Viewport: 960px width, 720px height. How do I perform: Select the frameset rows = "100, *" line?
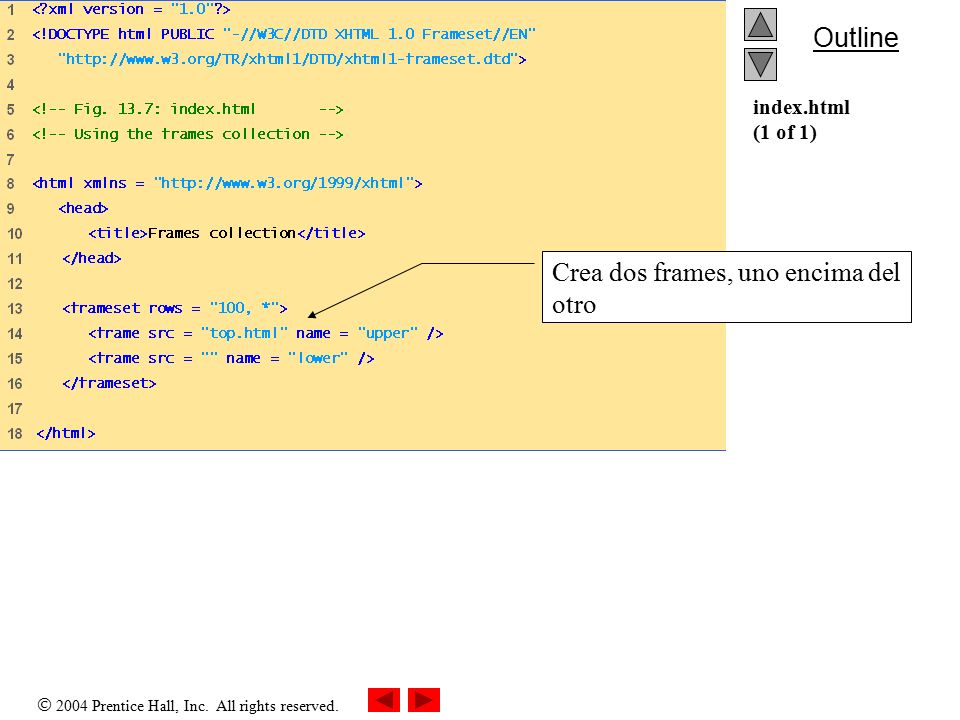pyautogui.click(x=174, y=308)
